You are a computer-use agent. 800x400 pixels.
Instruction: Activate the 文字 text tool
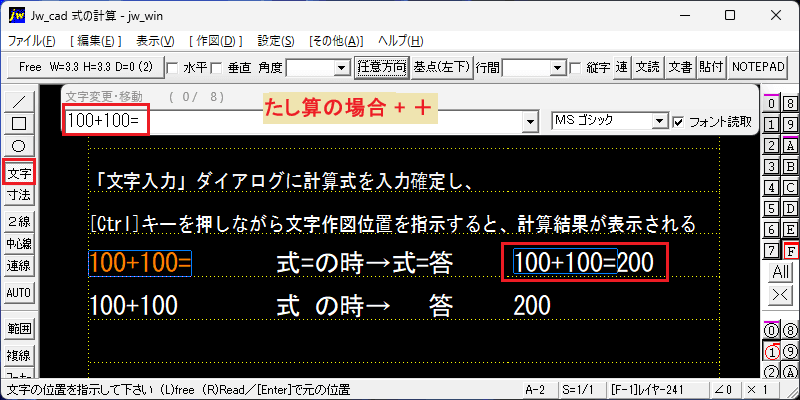click(19, 171)
